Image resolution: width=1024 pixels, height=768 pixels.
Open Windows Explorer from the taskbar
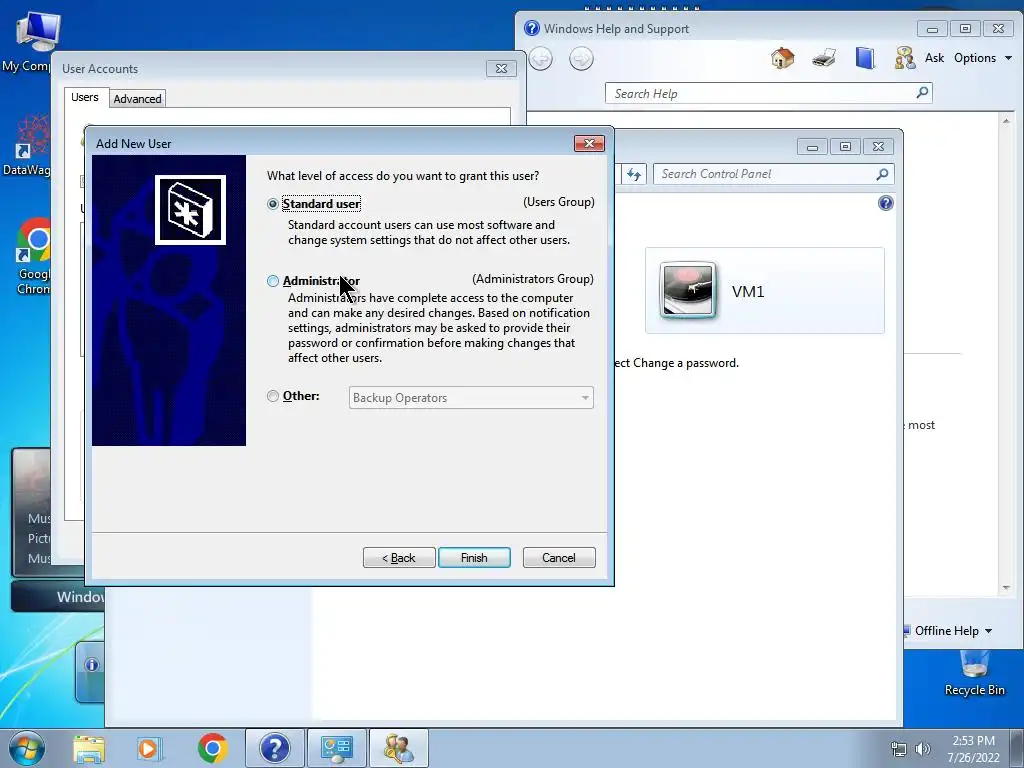click(x=89, y=749)
